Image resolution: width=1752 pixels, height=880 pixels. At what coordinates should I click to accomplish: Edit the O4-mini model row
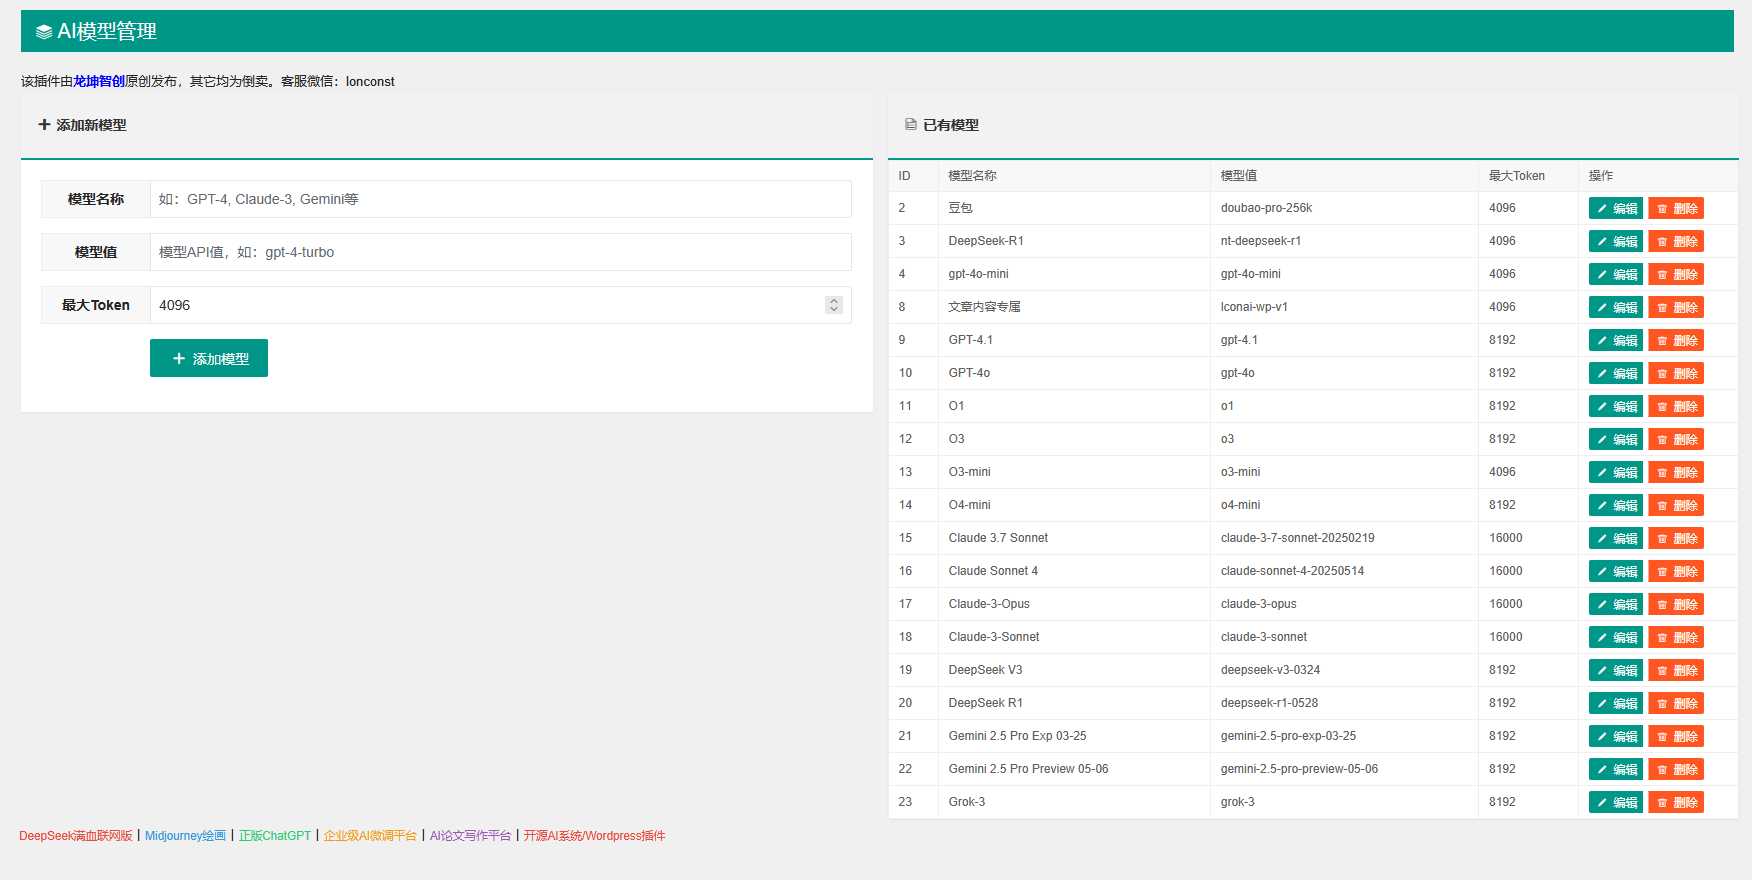click(x=1615, y=505)
